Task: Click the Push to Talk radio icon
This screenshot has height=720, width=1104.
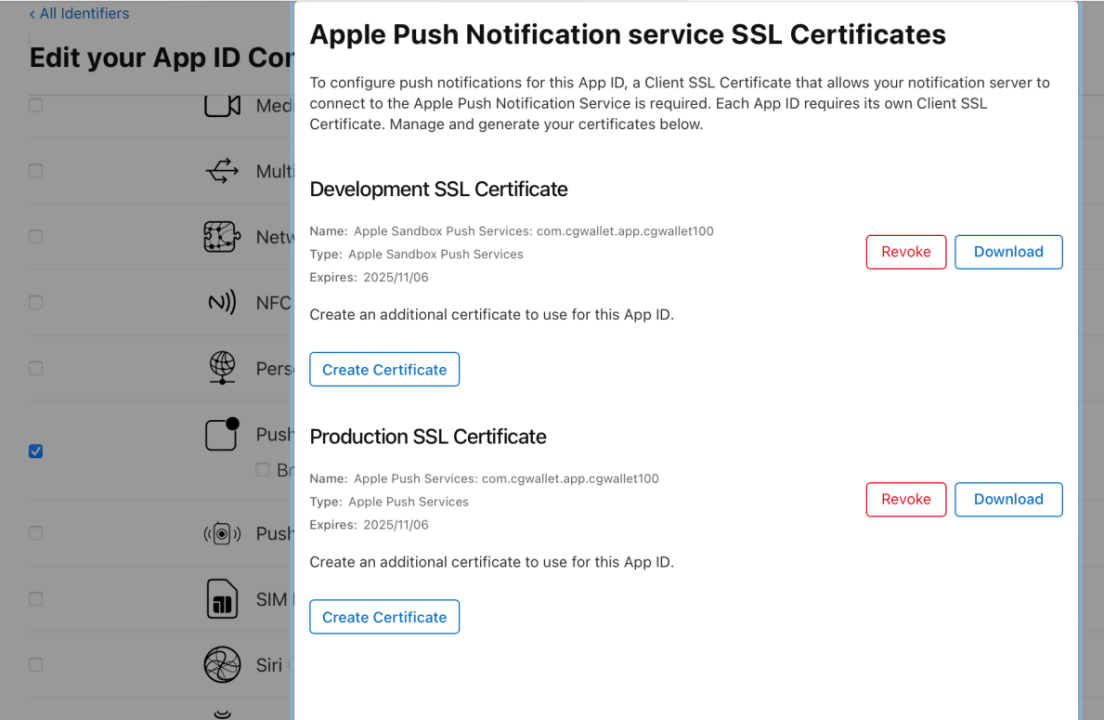Action: (222, 534)
